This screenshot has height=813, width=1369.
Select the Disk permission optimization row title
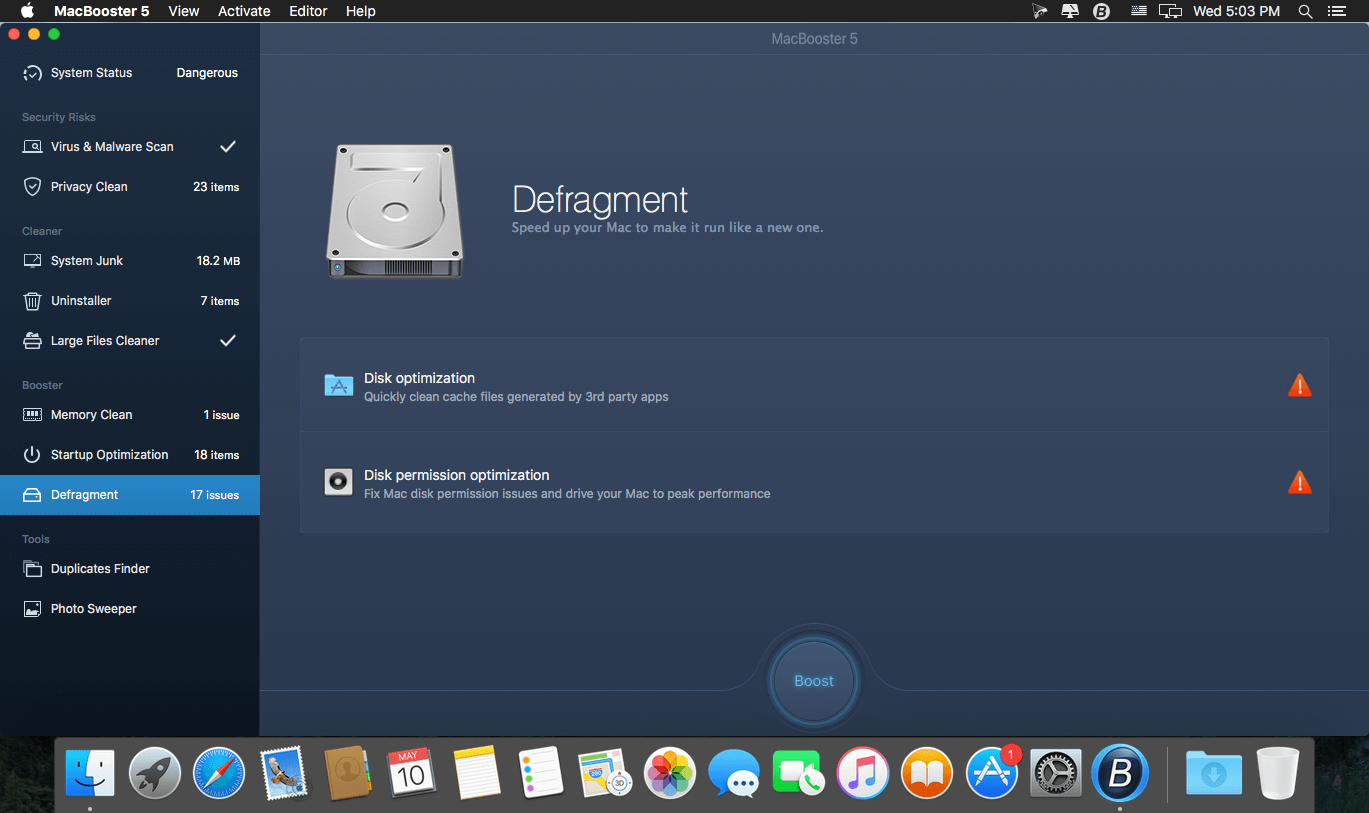pos(457,475)
